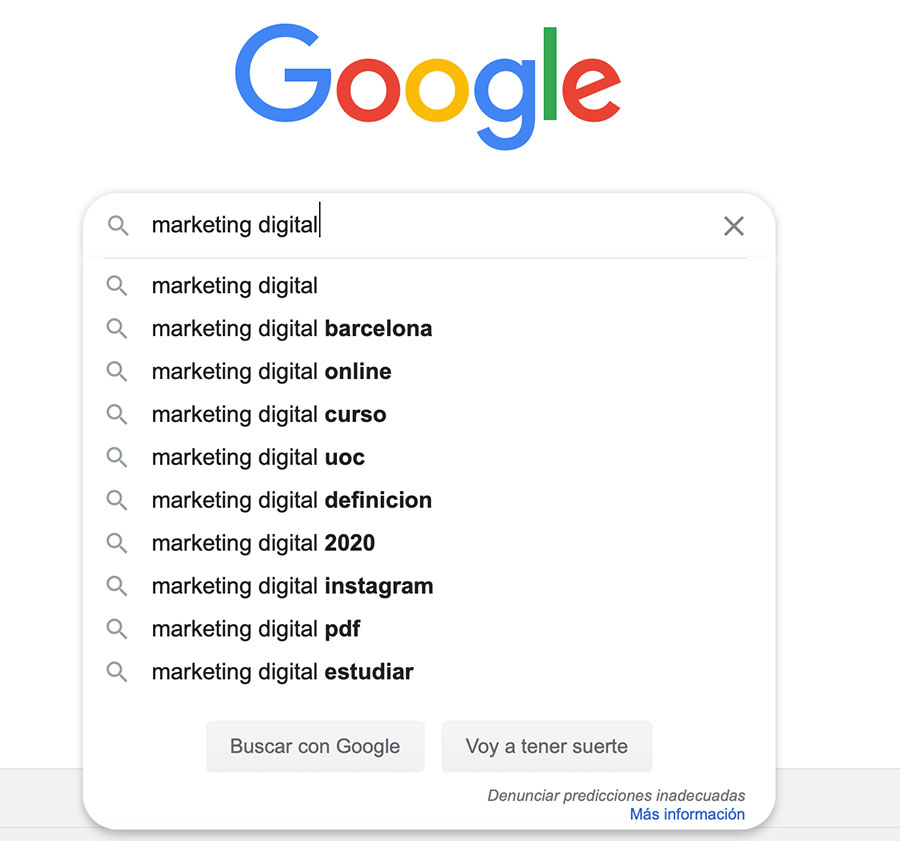Click the X to clear the search field
This screenshot has height=841, width=900.
(x=733, y=226)
